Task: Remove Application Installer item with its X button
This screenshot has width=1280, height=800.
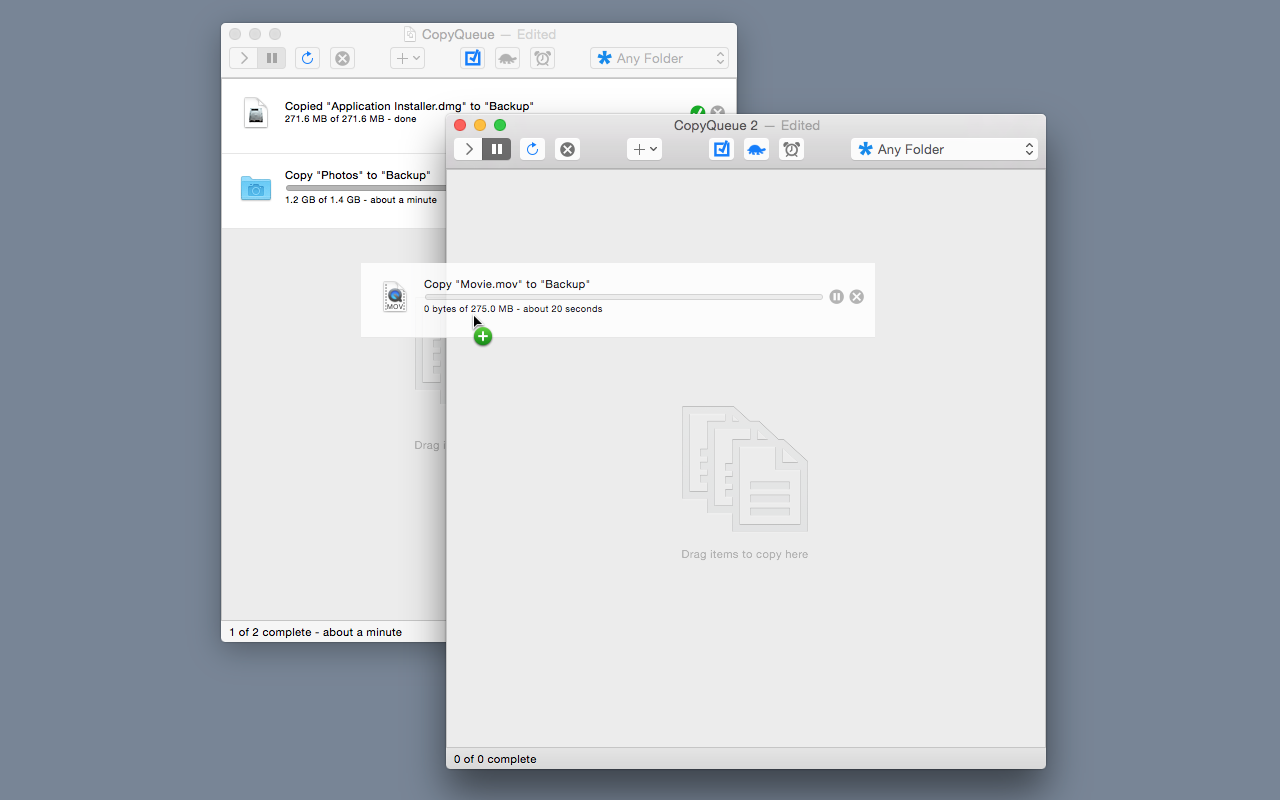Action: tap(717, 112)
